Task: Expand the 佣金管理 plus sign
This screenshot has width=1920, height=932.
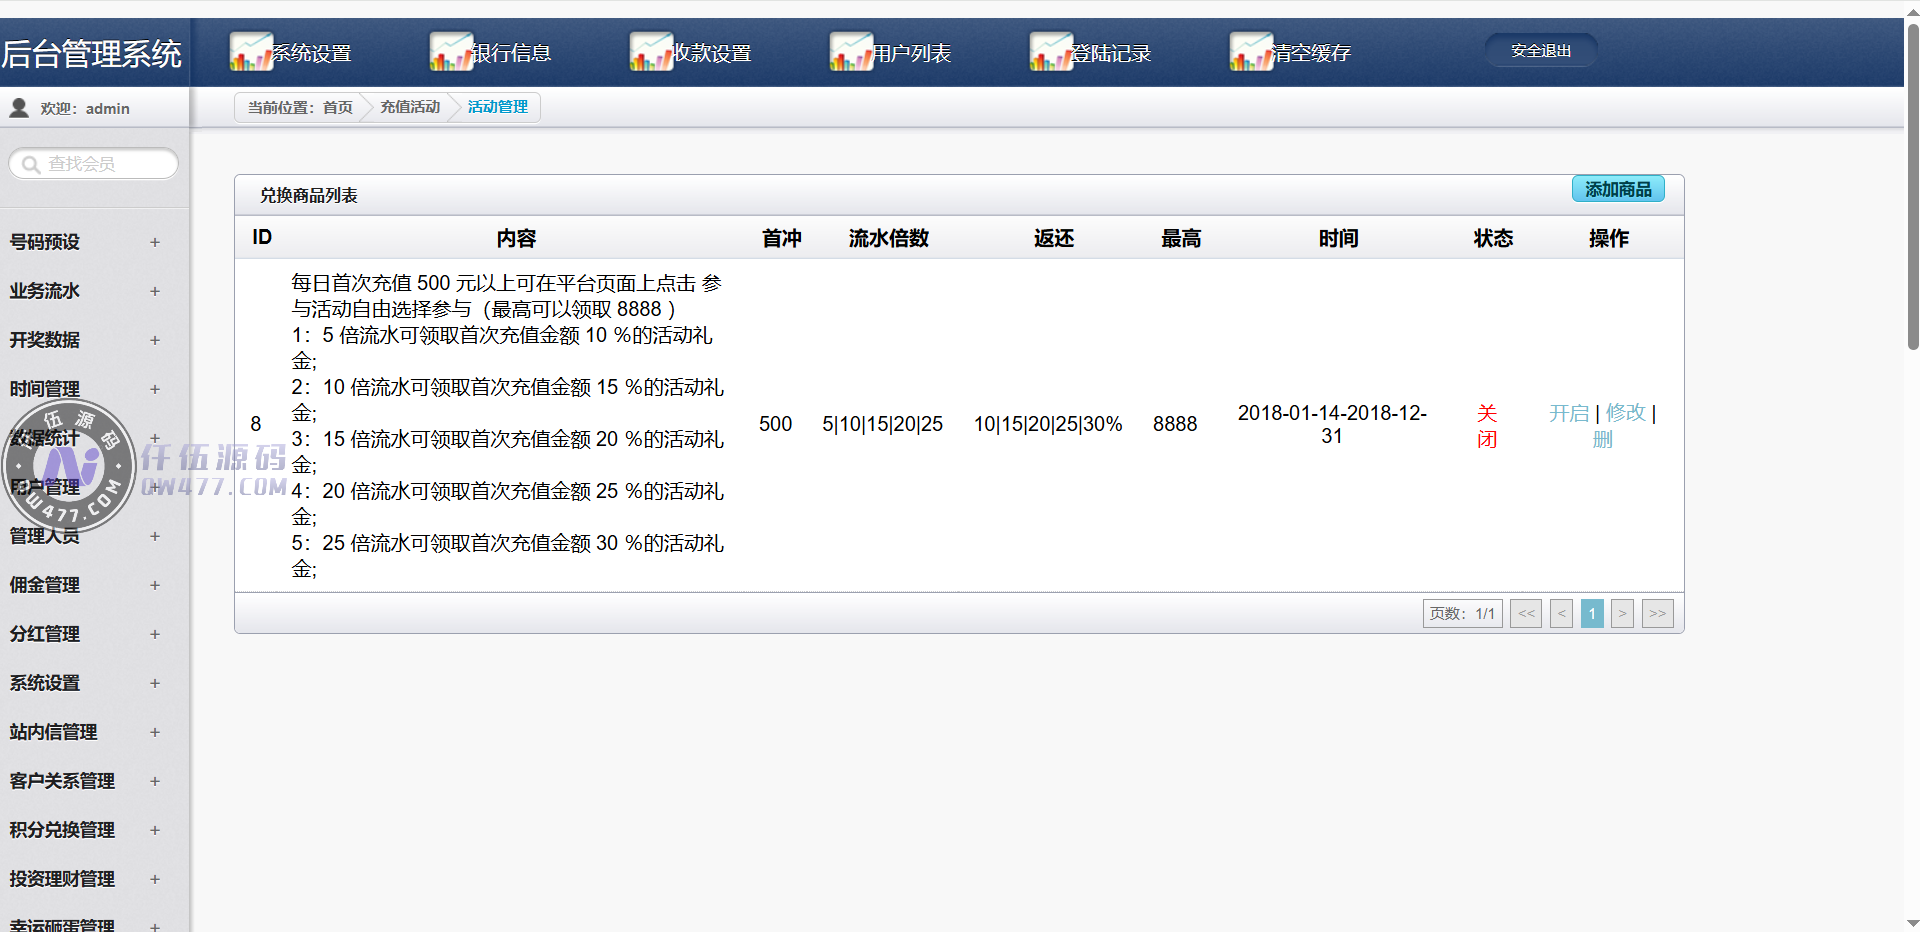Action: pyautogui.click(x=154, y=585)
